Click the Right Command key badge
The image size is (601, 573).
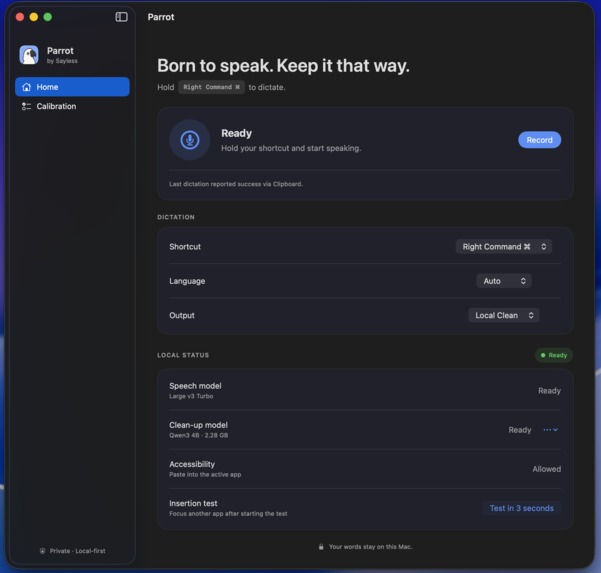coord(212,87)
